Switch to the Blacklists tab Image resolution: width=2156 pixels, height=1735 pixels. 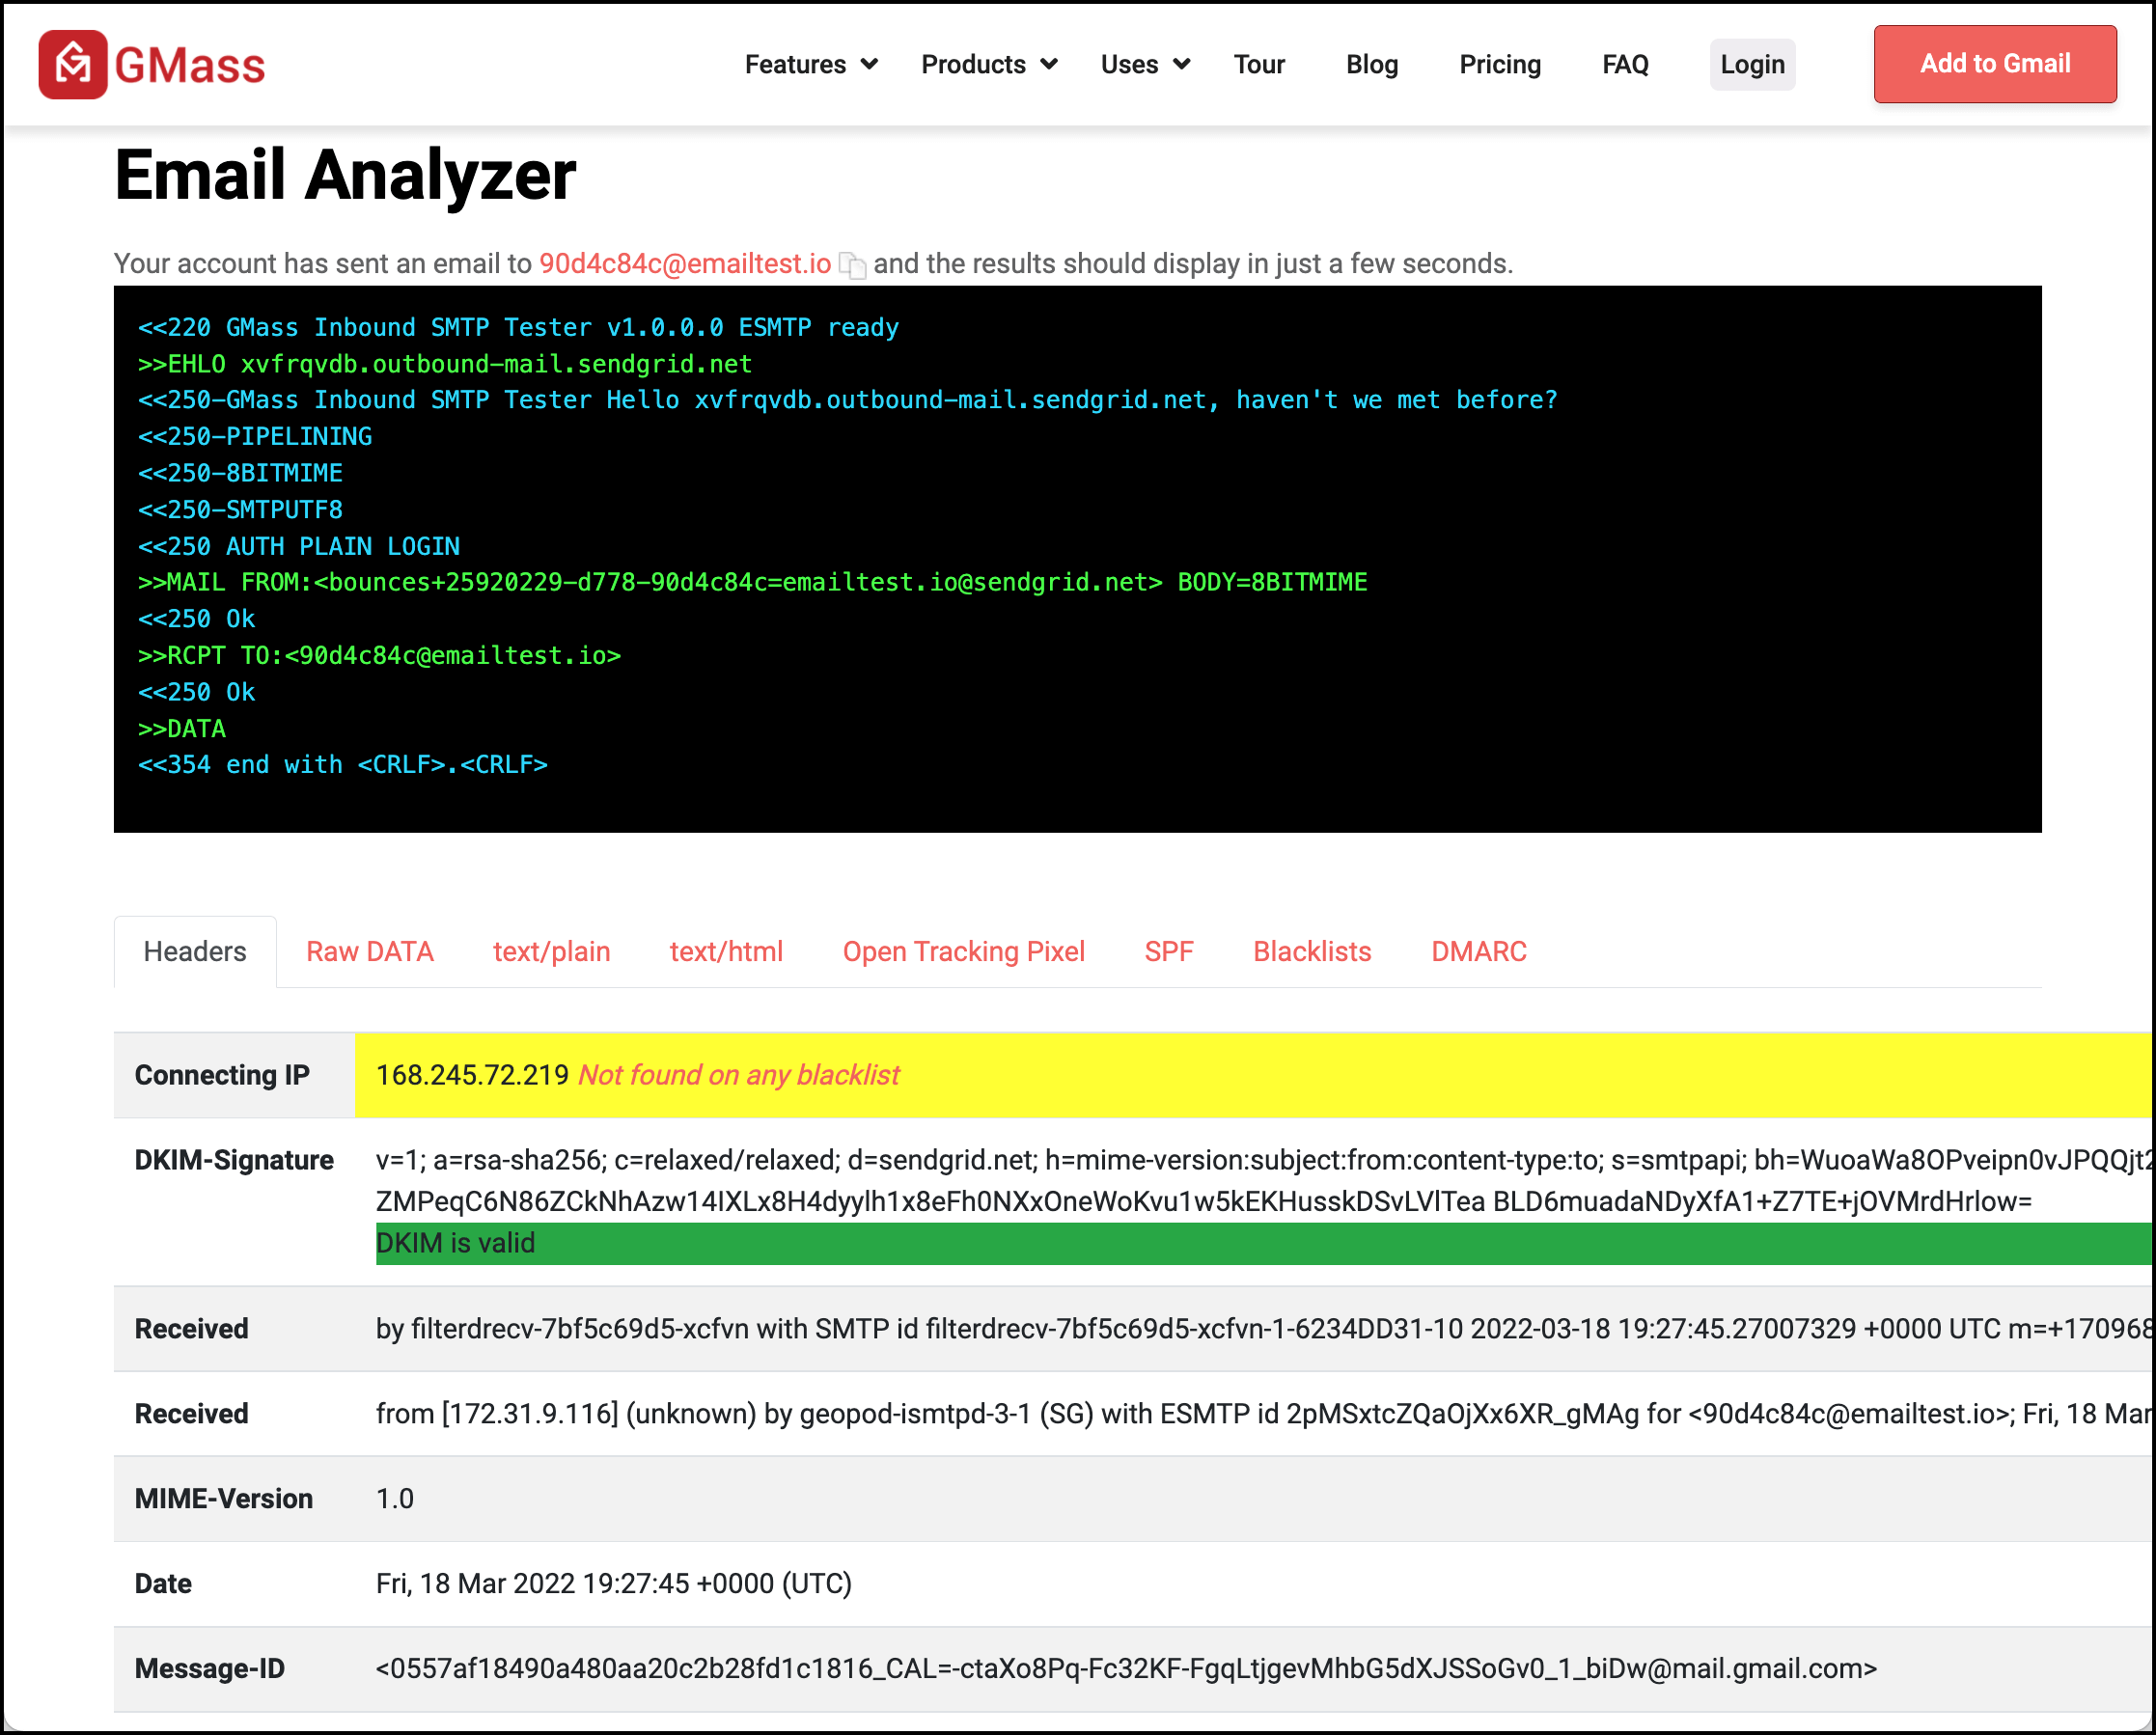[x=1312, y=951]
